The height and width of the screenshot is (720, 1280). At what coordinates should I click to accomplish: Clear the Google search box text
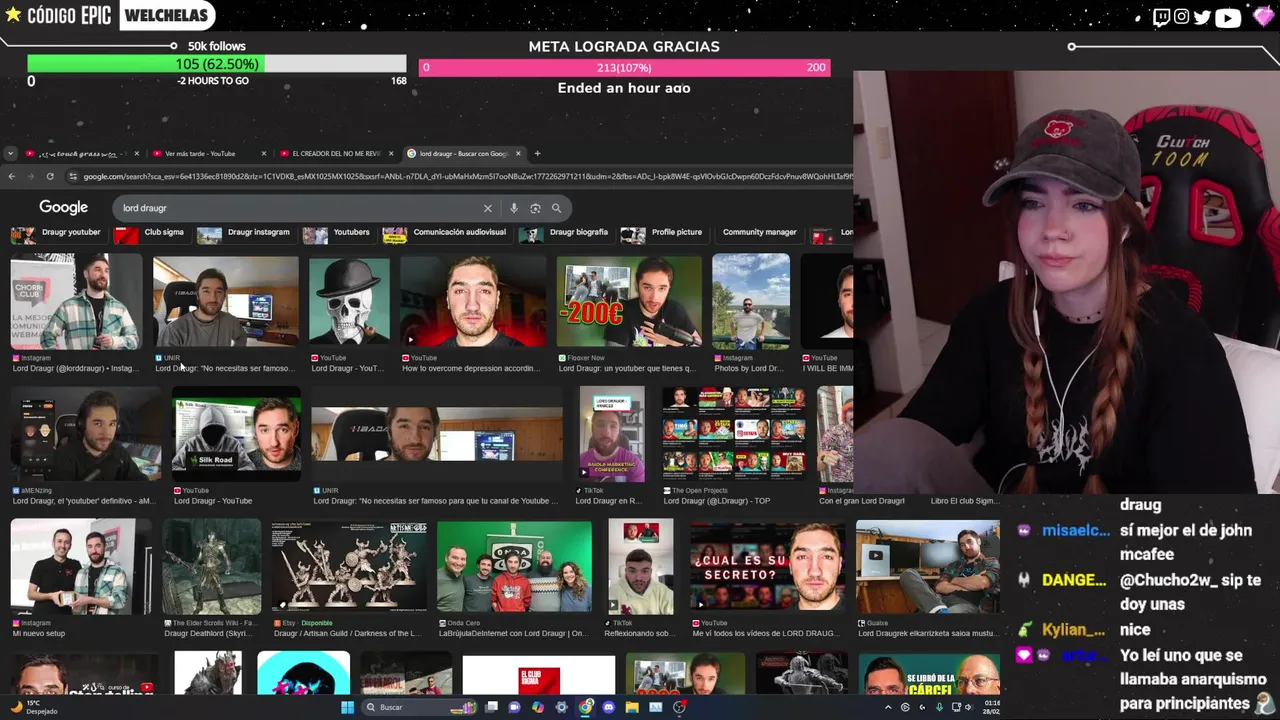coord(488,208)
